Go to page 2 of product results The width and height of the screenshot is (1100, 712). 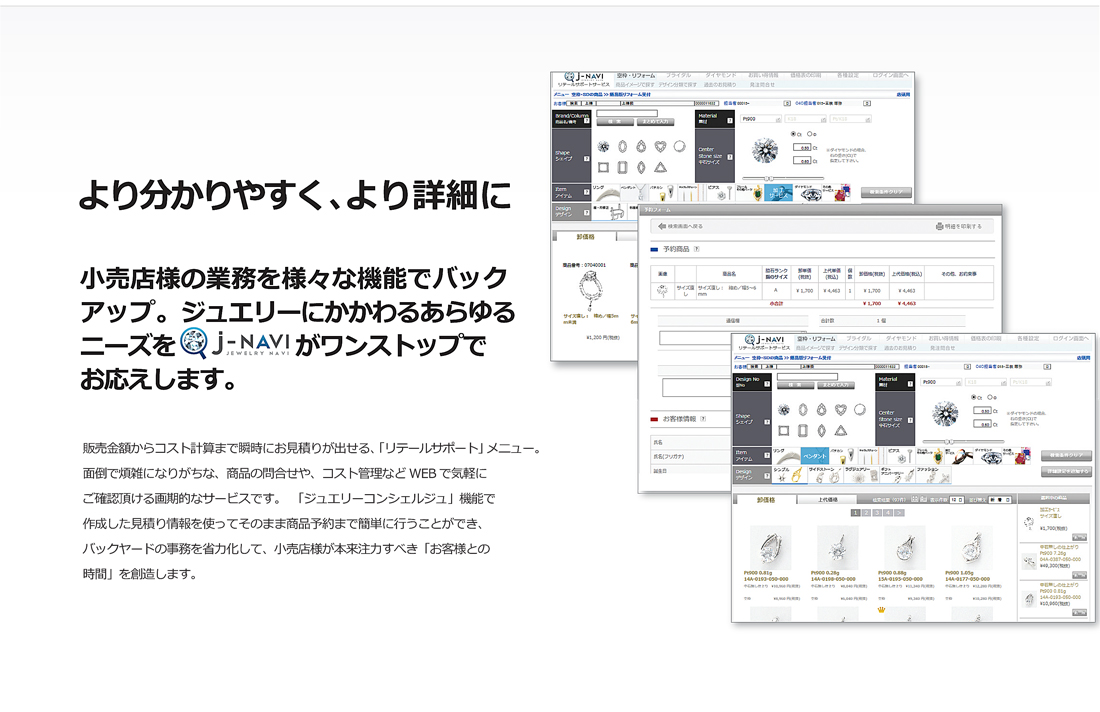point(866,513)
